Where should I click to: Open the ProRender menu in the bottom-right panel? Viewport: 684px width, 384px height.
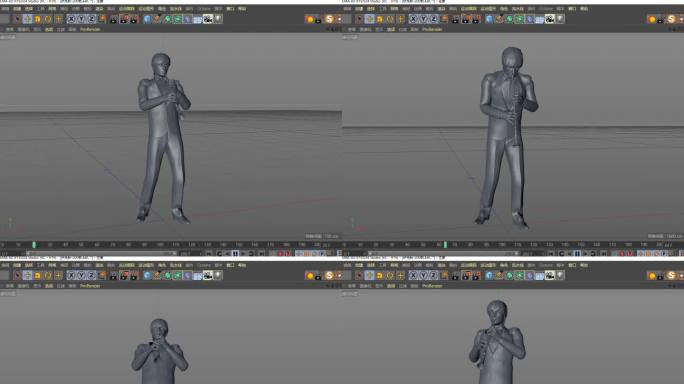(x=432, y=286)
